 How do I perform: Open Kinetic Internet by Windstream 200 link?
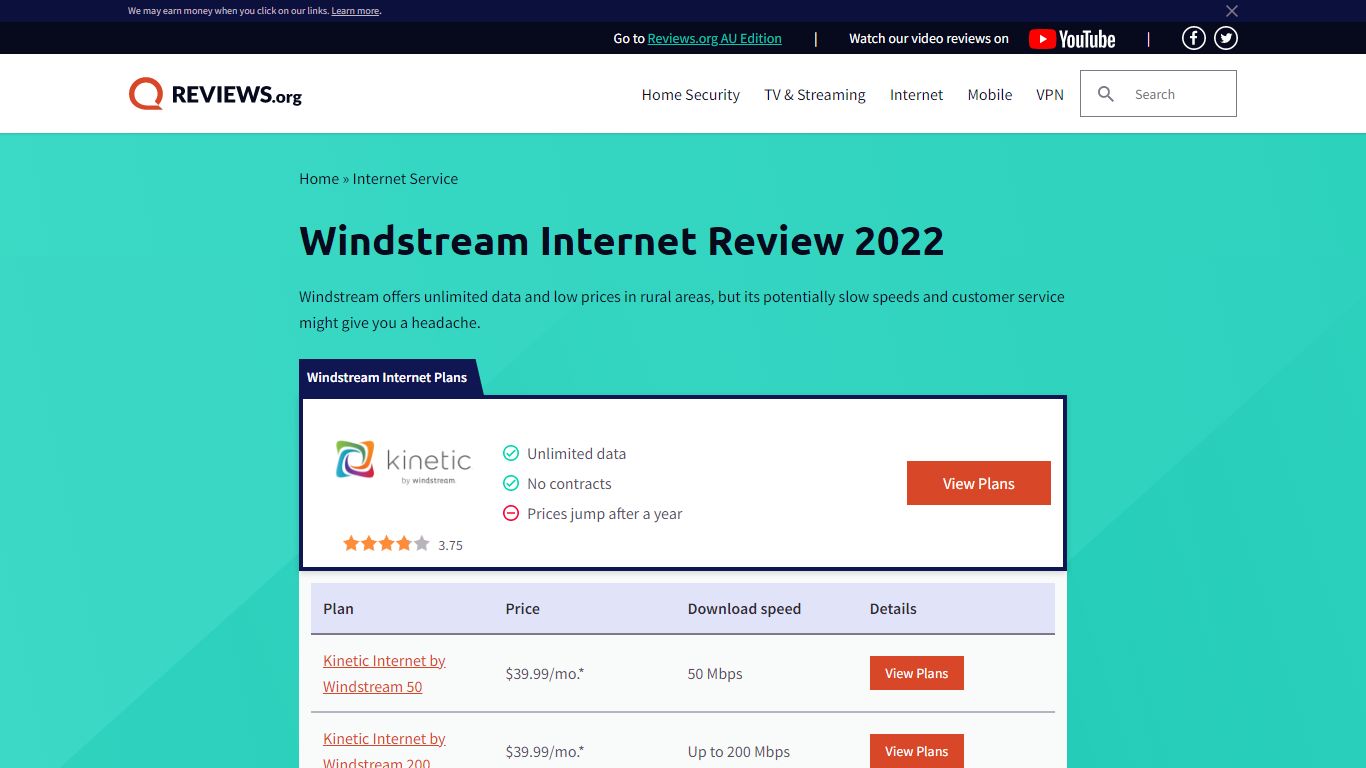click(384, 749)
